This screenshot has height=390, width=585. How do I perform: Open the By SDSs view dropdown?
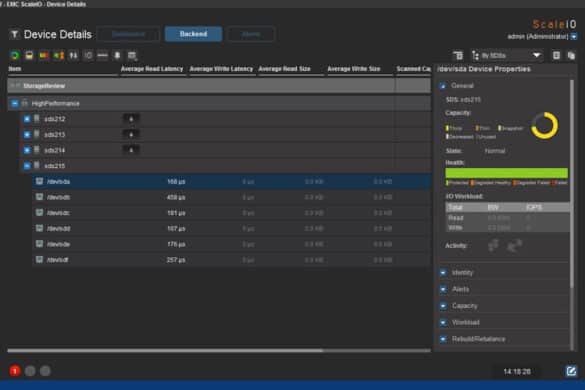click(x=507, y=56)
